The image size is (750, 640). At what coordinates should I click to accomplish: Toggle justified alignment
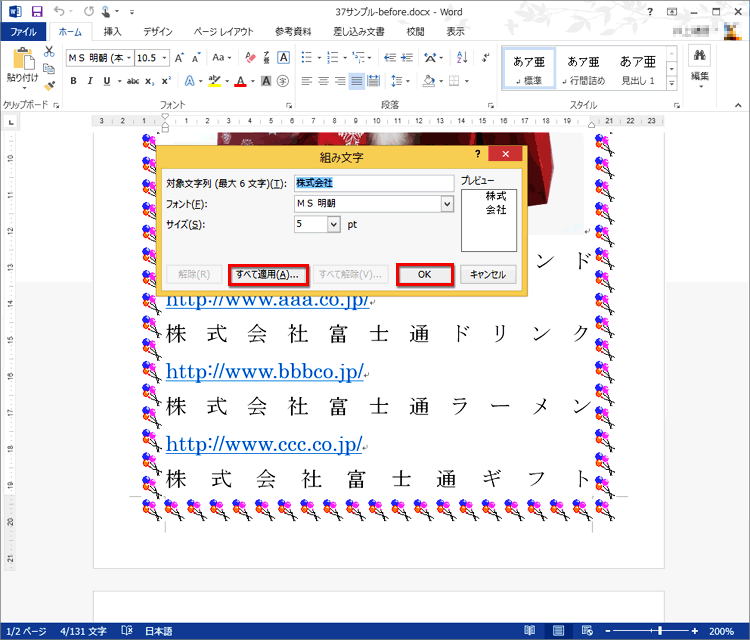(357, 81)
